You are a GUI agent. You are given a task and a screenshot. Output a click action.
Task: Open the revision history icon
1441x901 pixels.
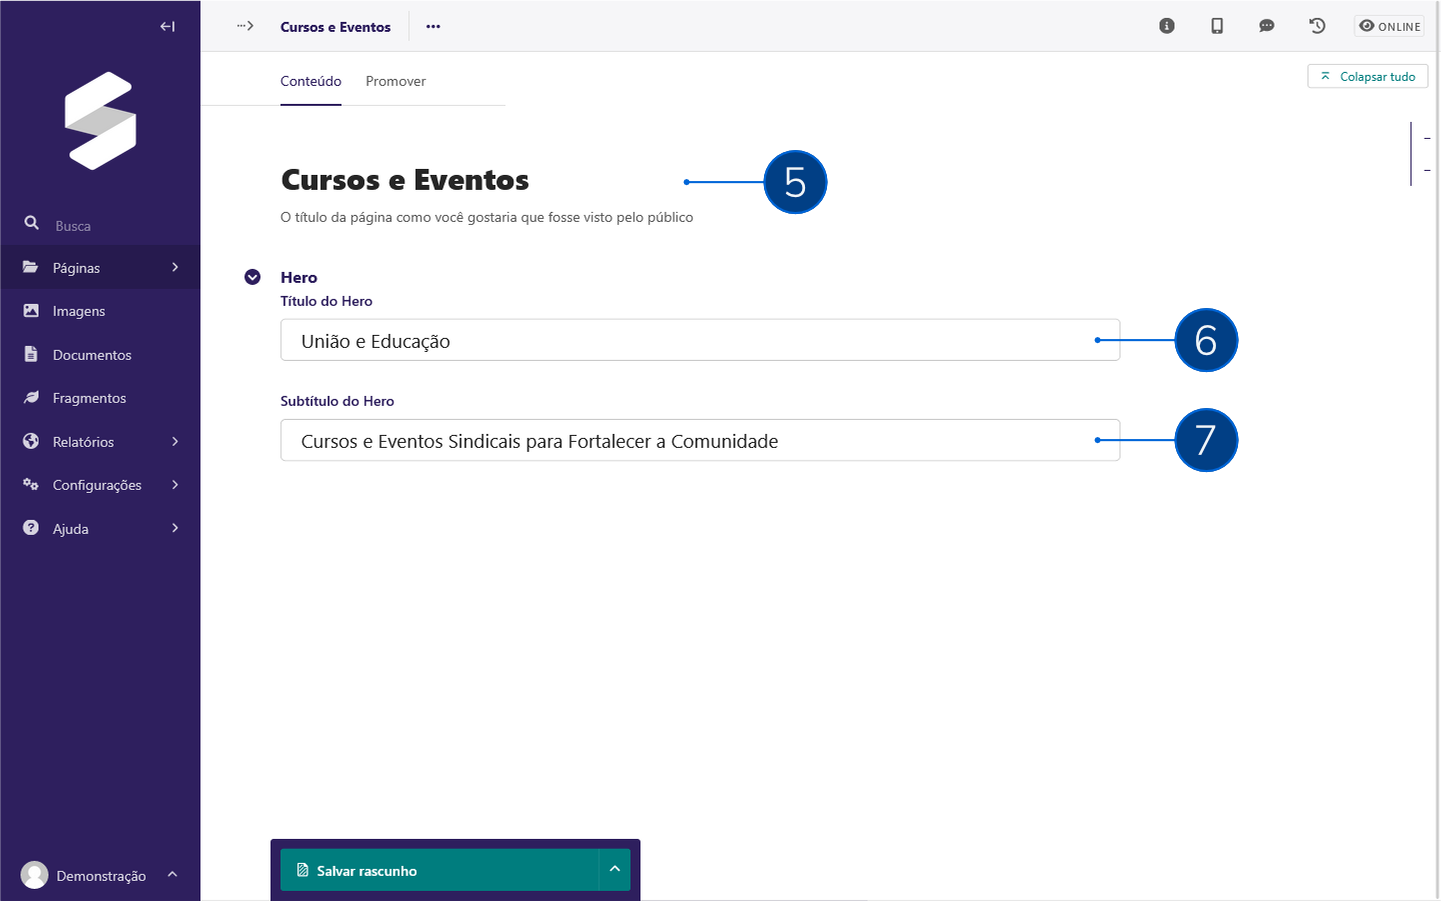point(1317,25)
